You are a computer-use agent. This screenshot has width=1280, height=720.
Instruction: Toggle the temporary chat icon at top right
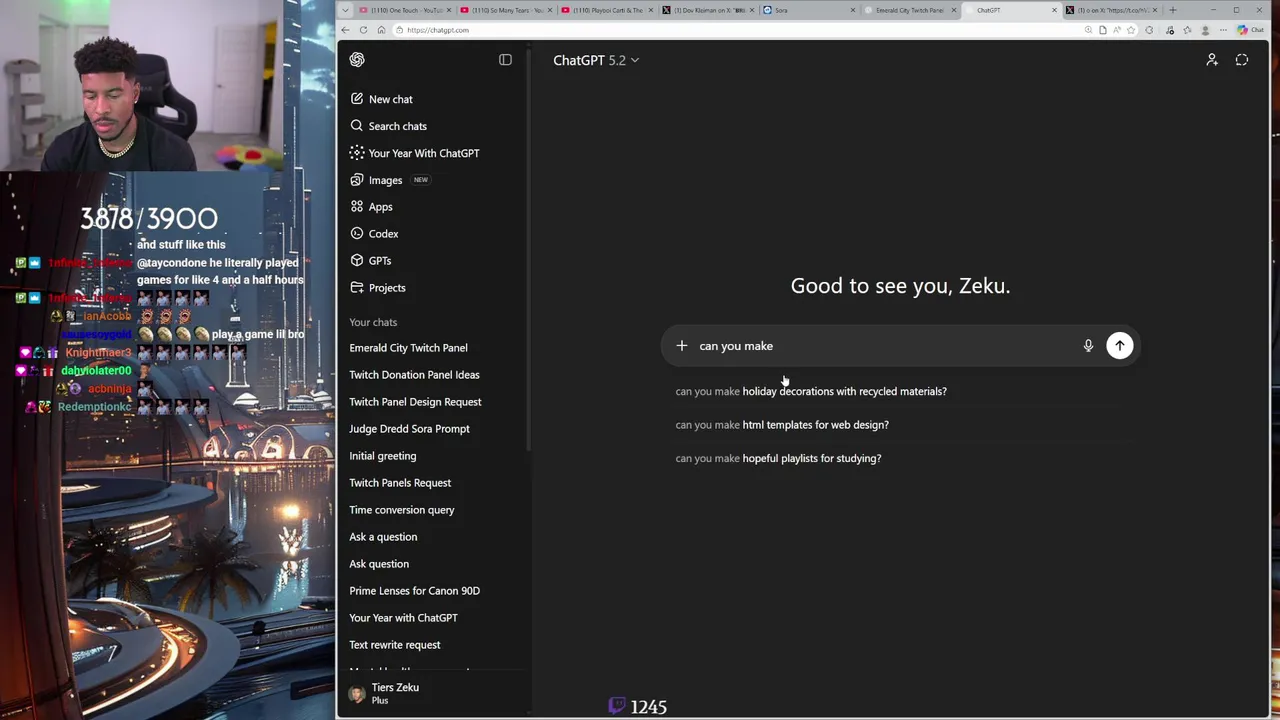1242,60
